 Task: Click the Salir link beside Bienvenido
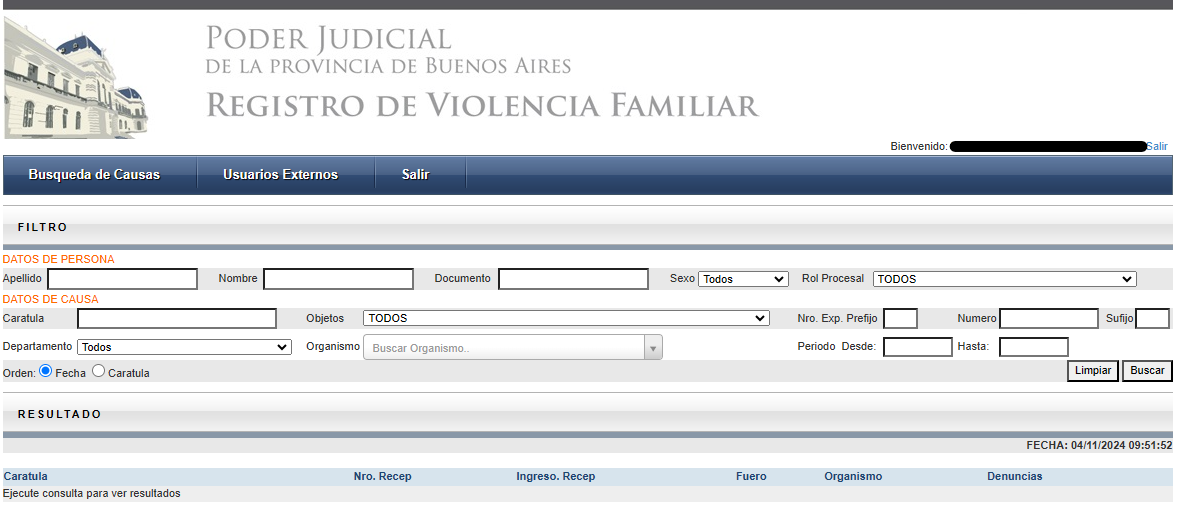click(x=1156, y=146)
